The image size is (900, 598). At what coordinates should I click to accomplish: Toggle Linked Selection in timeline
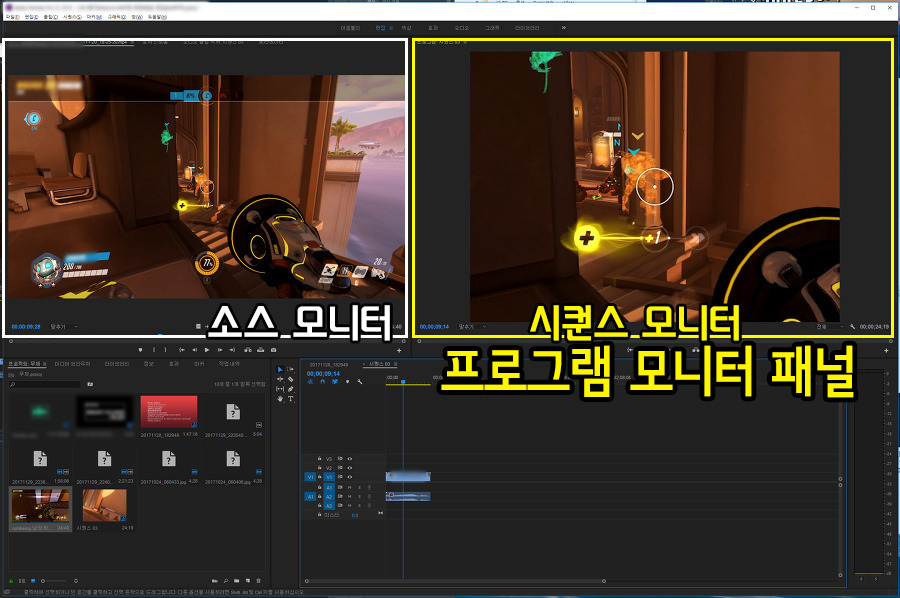(x=335, y=382)
